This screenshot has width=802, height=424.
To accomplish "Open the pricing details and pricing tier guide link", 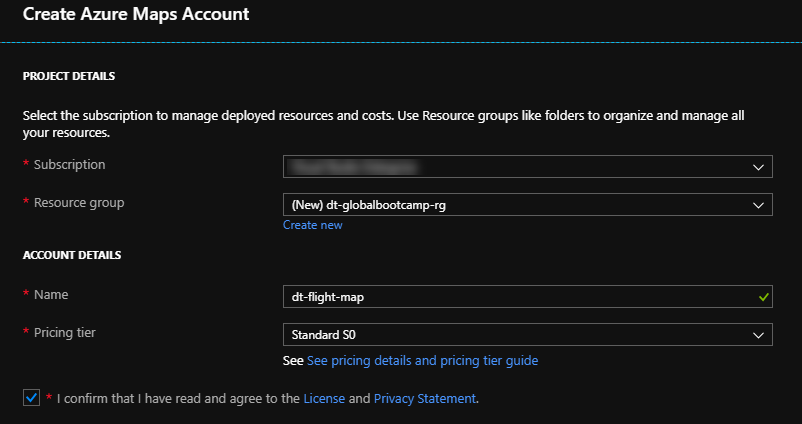I will [422, 360].
